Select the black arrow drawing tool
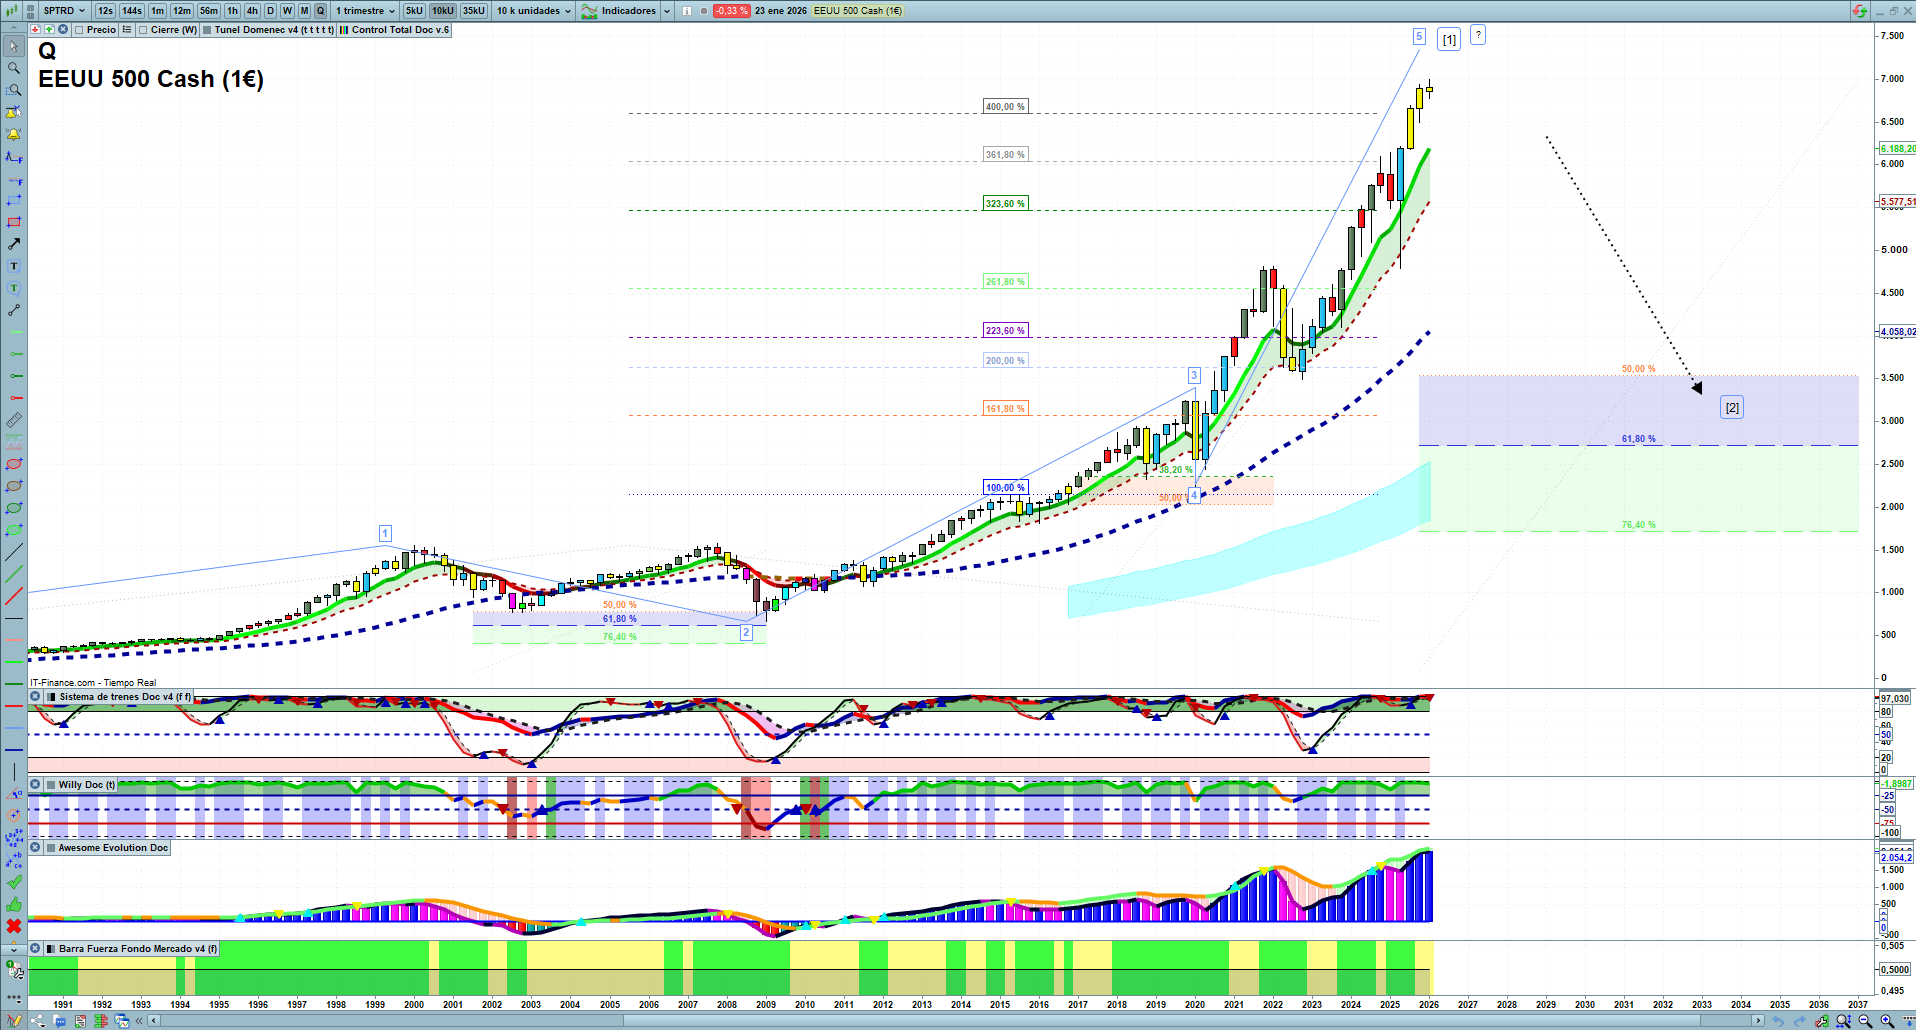The width and height of the screenshot is (1916, 1030). [x=14, y=244]
